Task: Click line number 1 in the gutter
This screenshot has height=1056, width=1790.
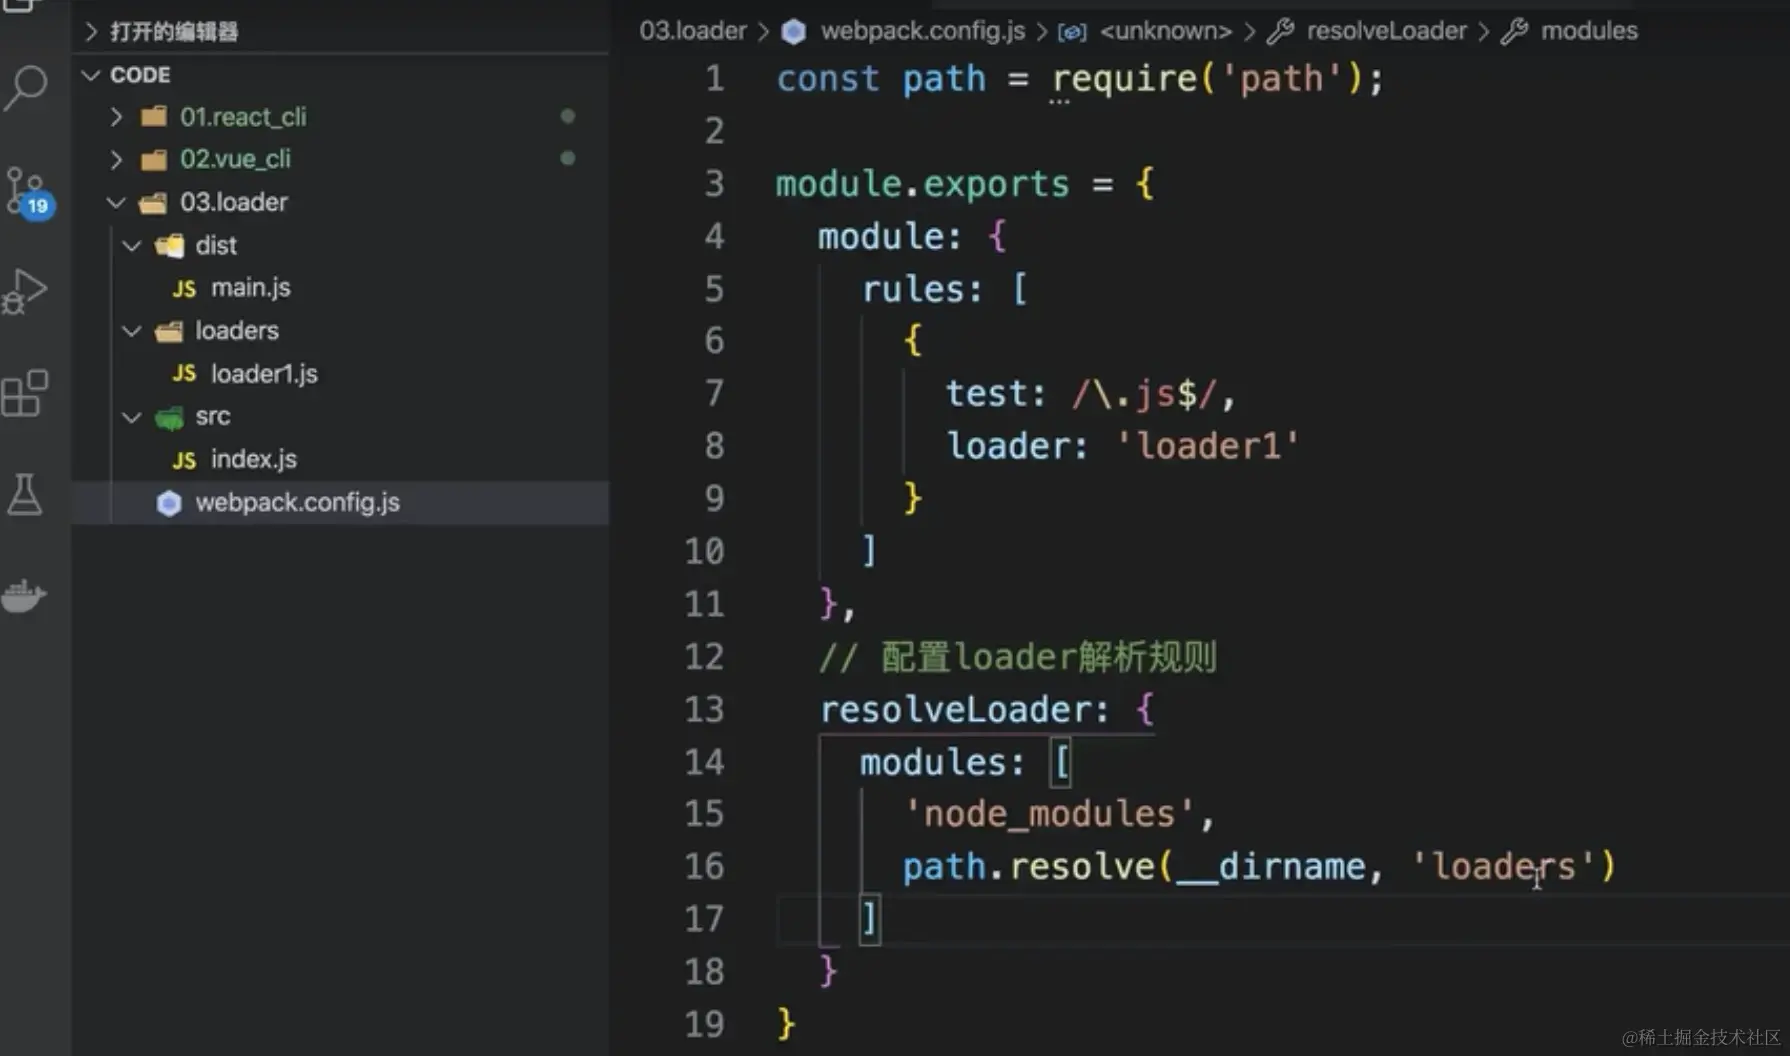Action: point(714,78)
